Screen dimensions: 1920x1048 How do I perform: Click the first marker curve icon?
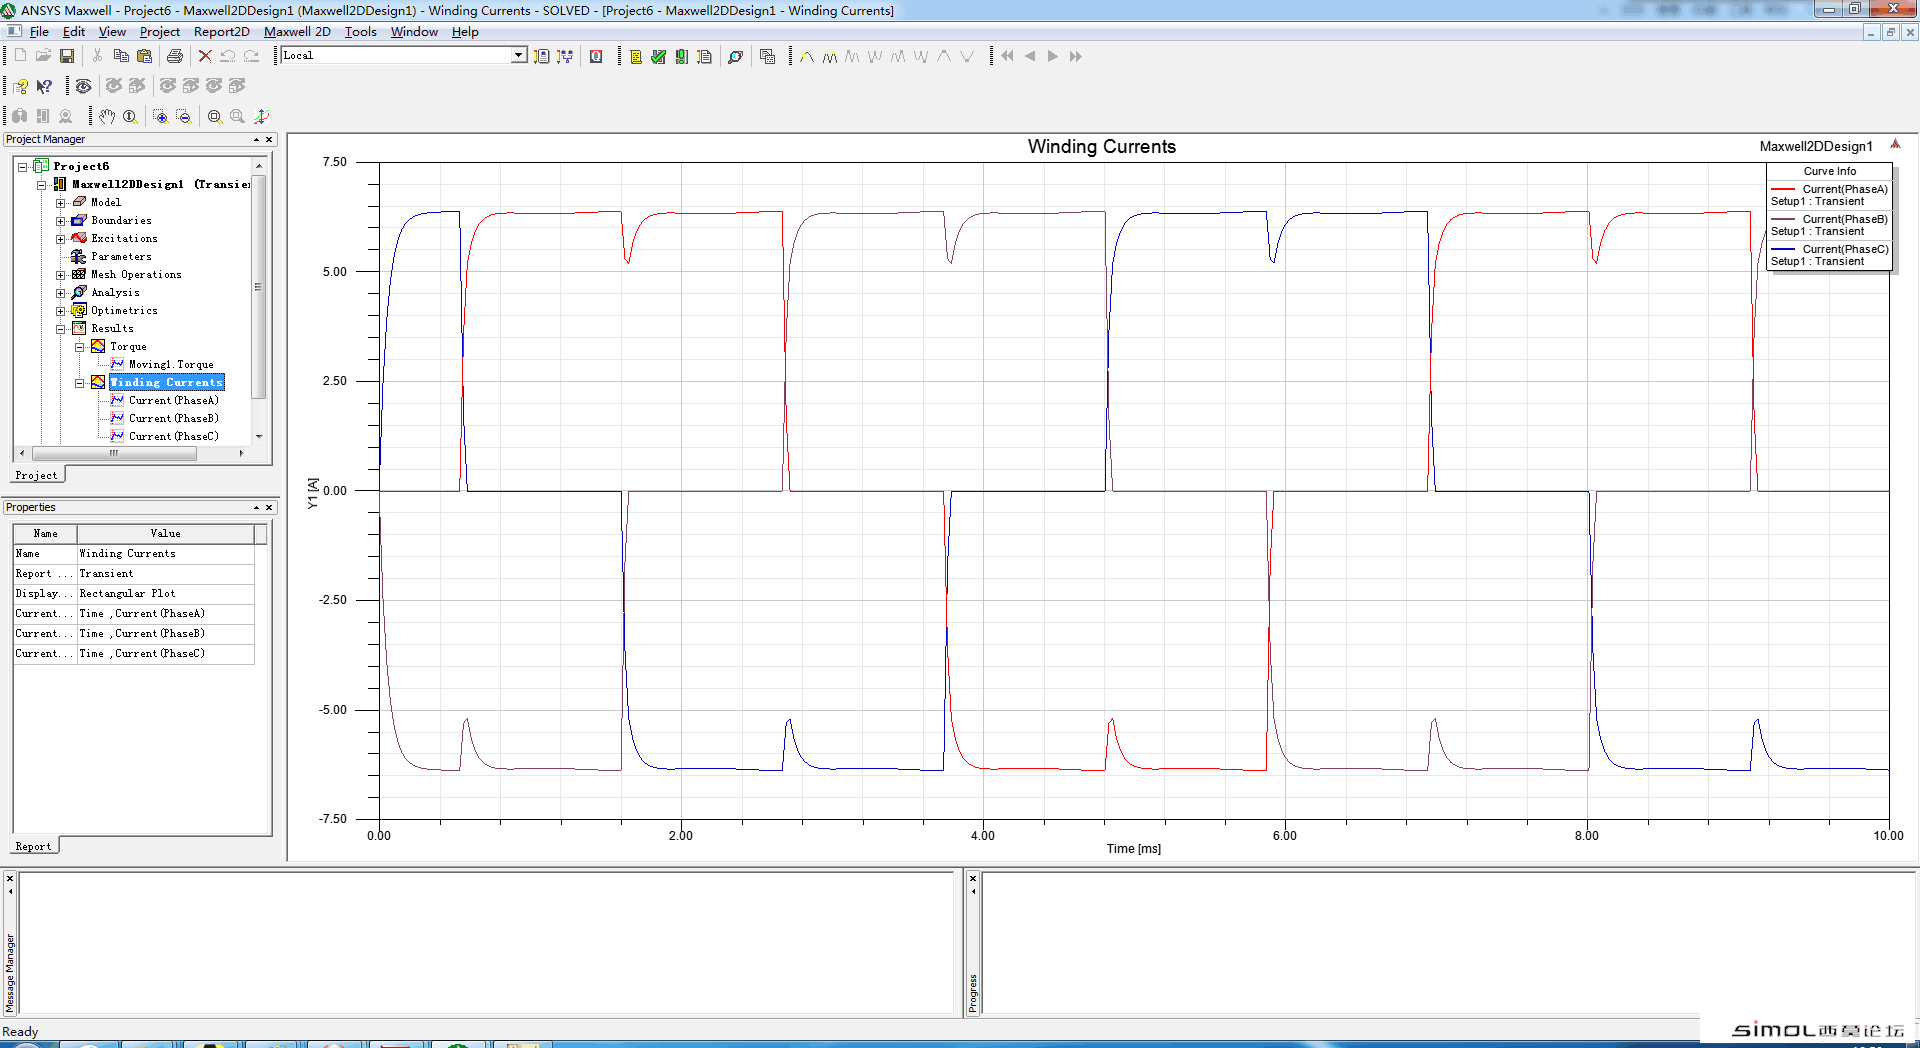(x=806, y=56)
